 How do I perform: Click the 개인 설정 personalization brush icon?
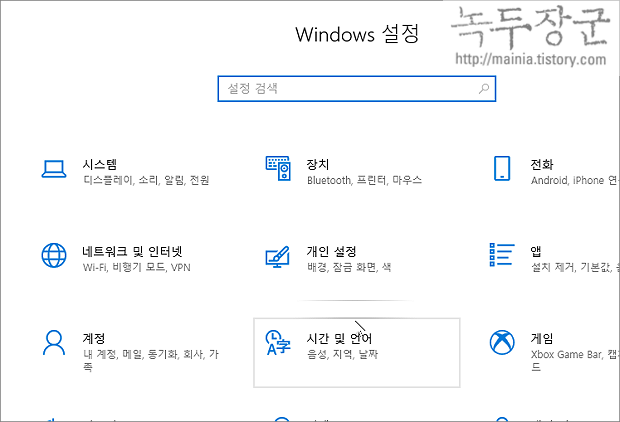[278, 256]
